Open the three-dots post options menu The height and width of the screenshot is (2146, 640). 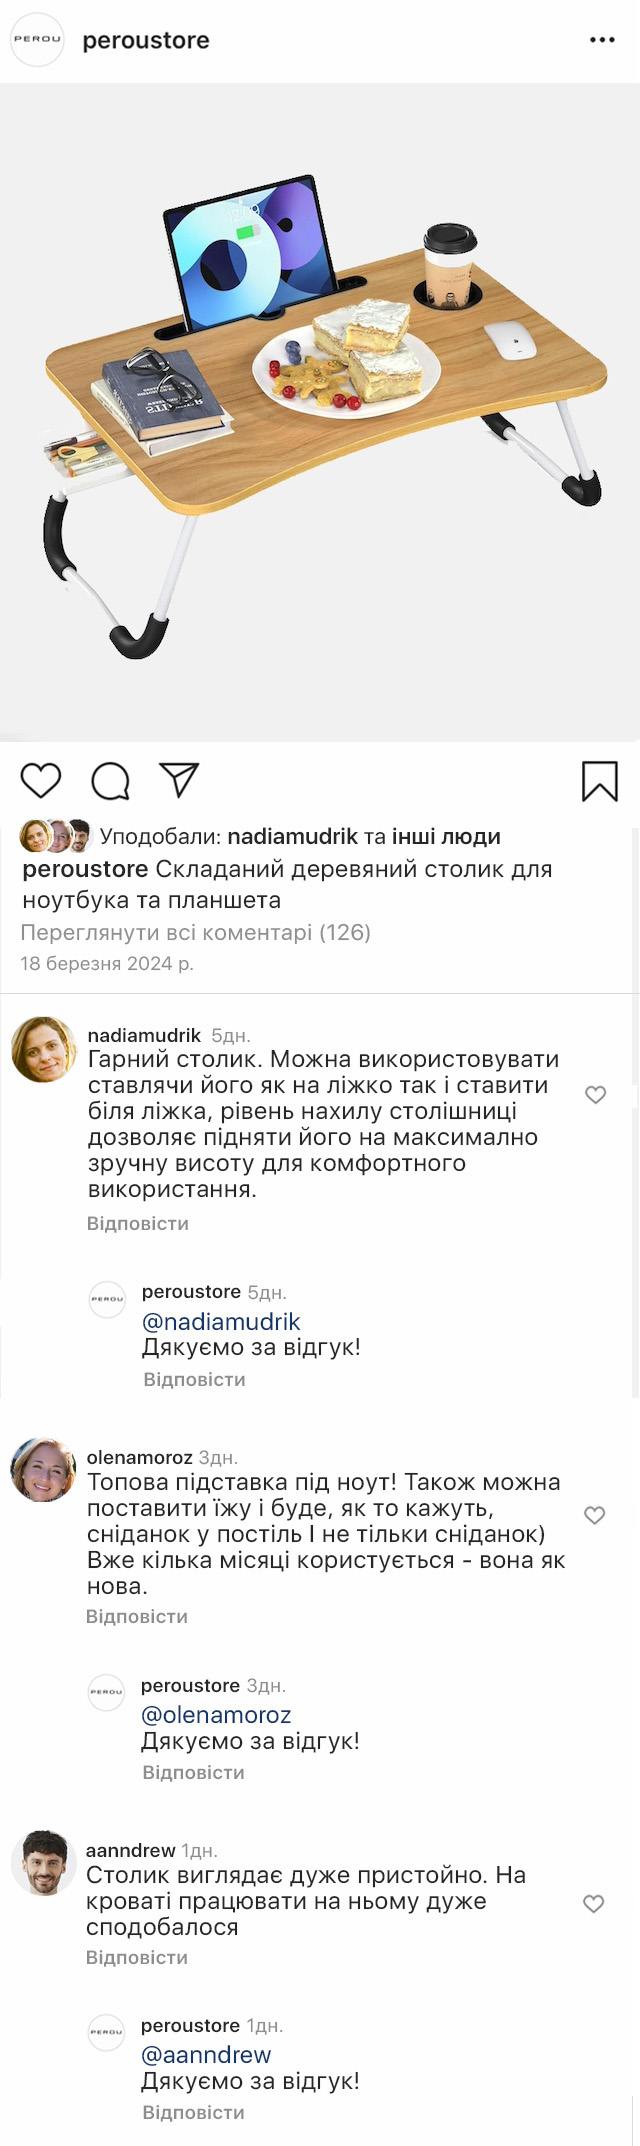coord(602,40)
